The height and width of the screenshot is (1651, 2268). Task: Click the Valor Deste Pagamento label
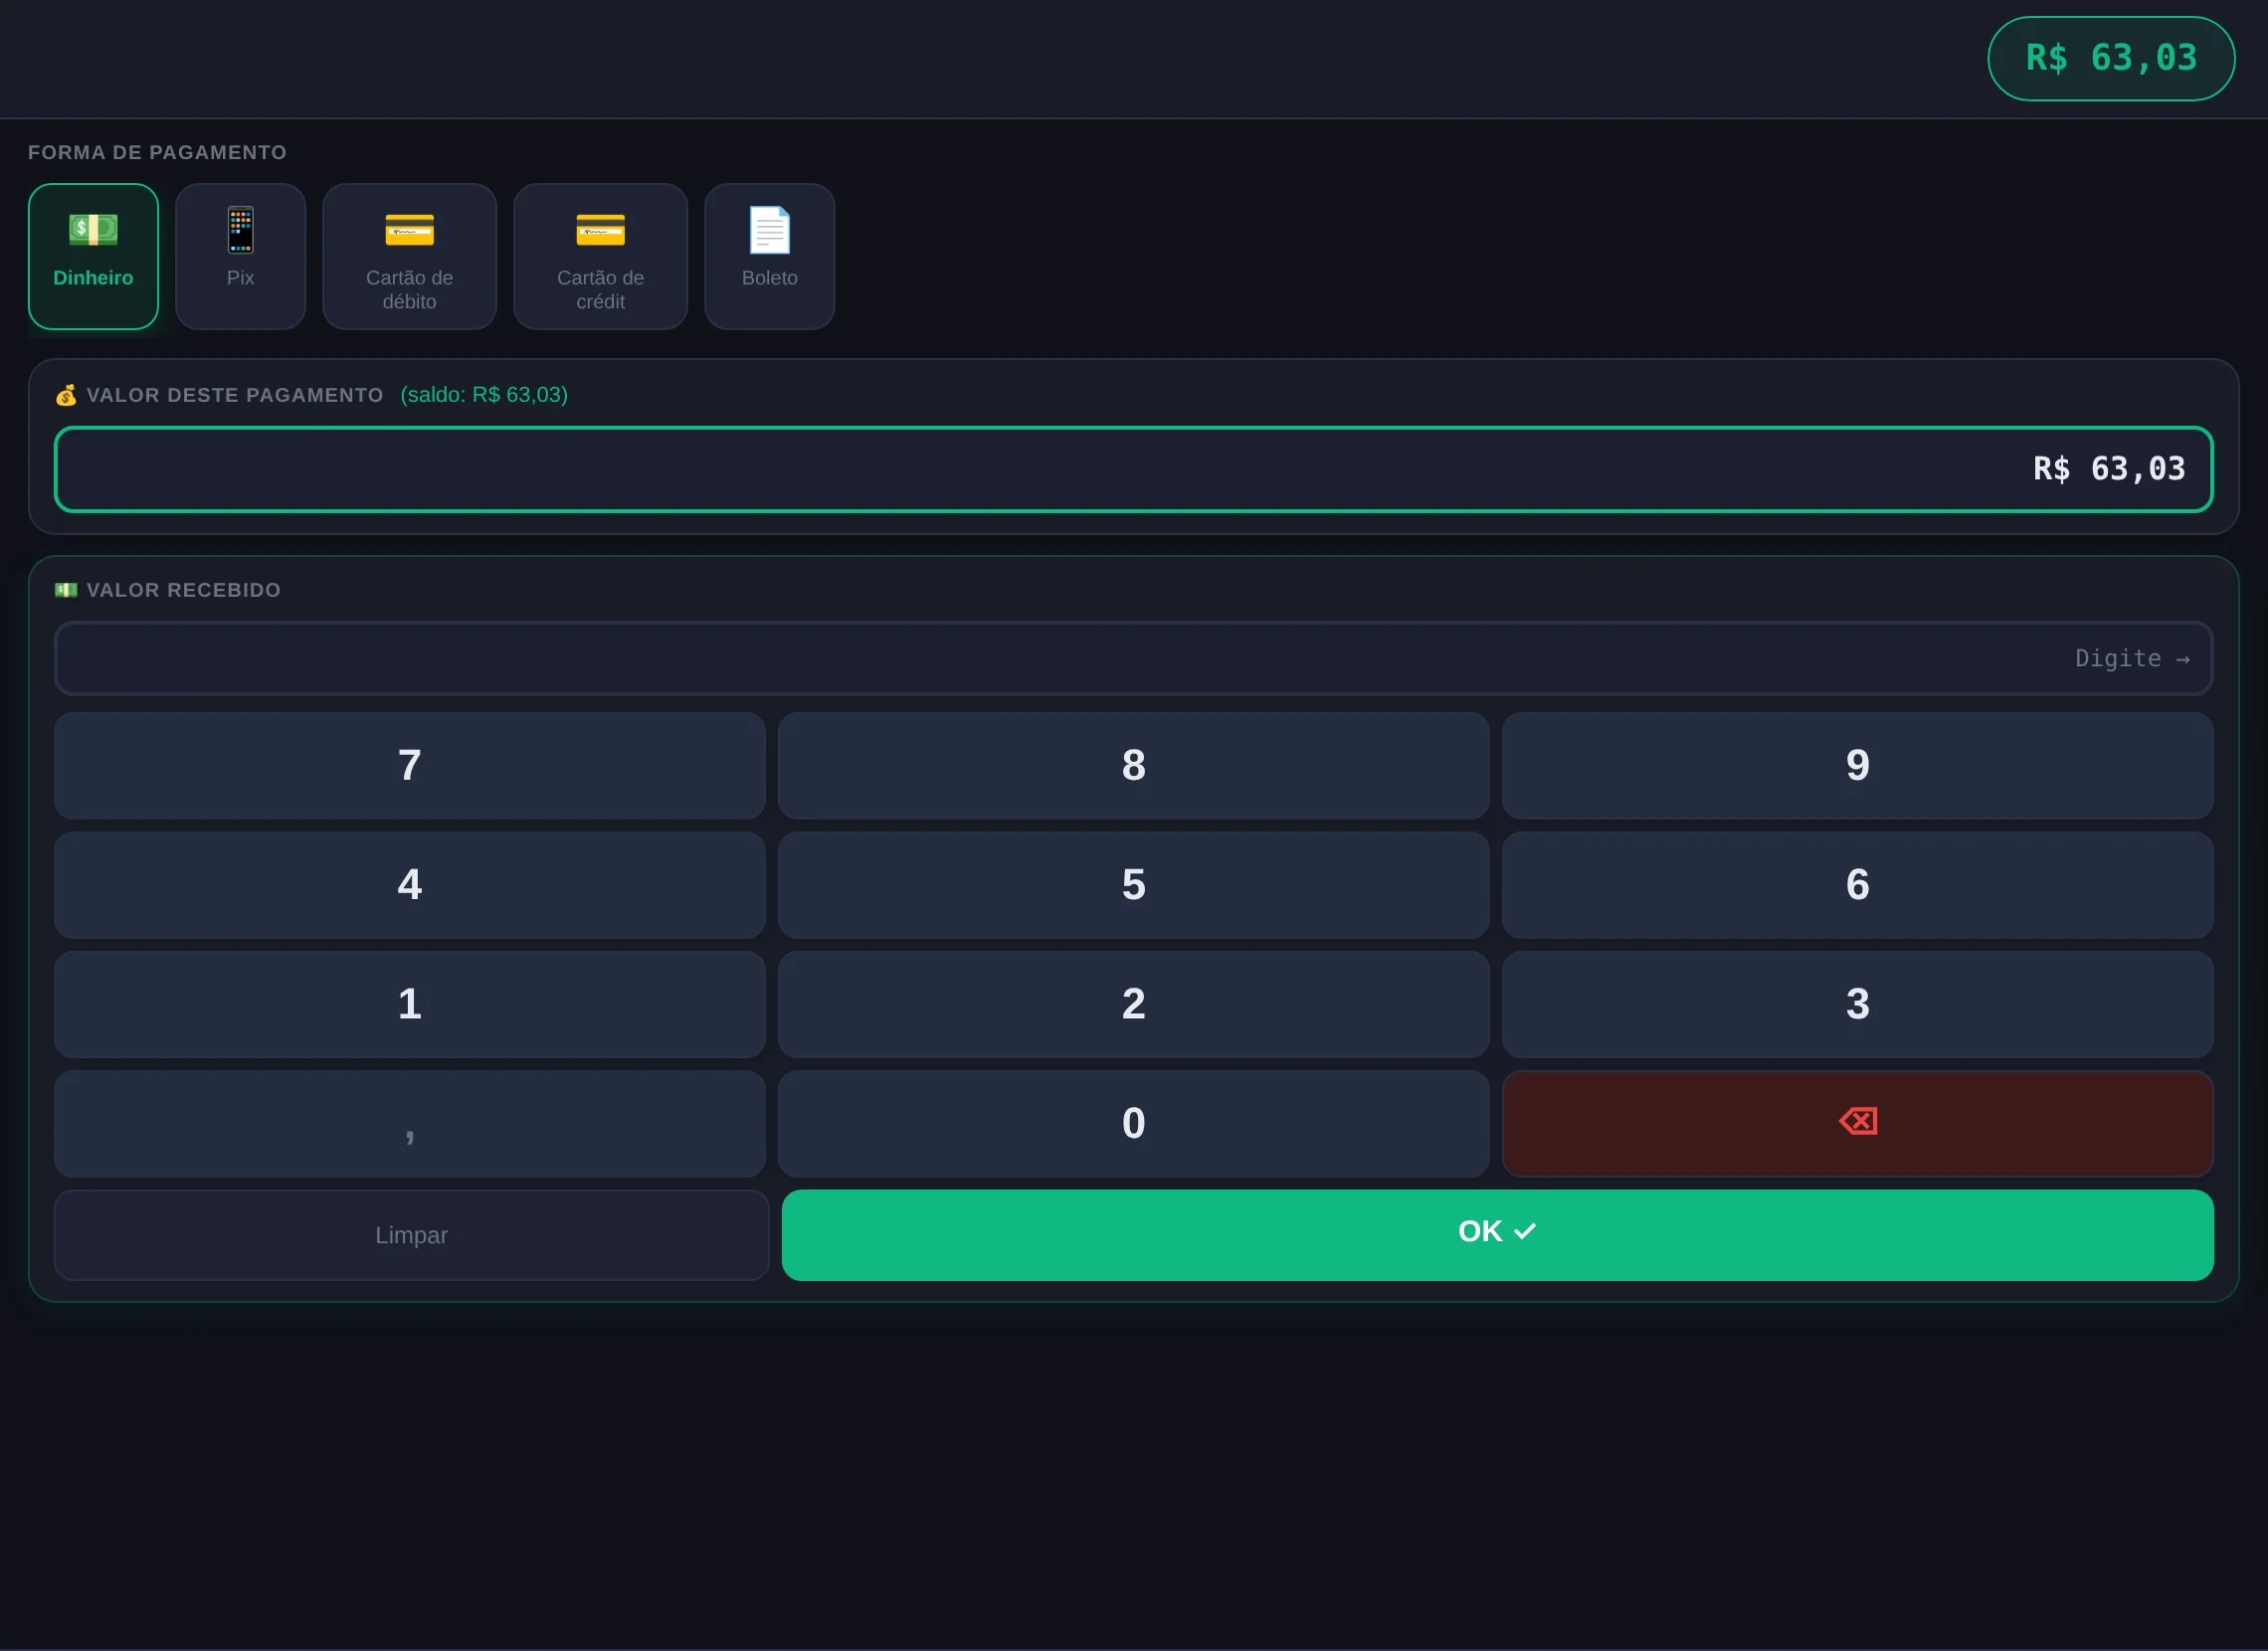coord(235,395)
